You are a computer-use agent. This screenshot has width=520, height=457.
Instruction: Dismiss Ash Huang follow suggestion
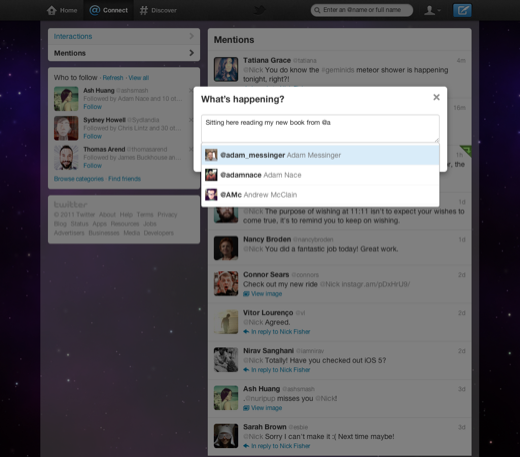tap(191, 90)
